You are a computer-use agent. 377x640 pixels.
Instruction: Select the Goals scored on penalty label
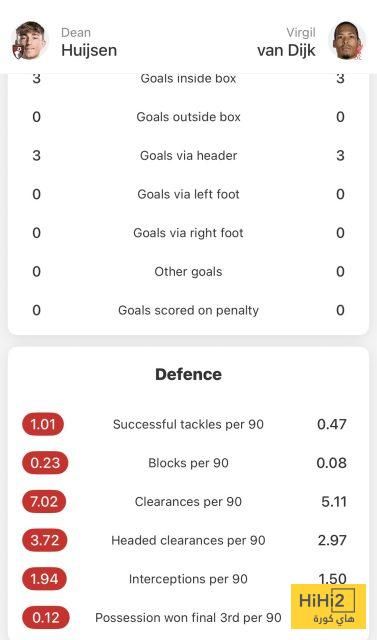click(188, 310)
